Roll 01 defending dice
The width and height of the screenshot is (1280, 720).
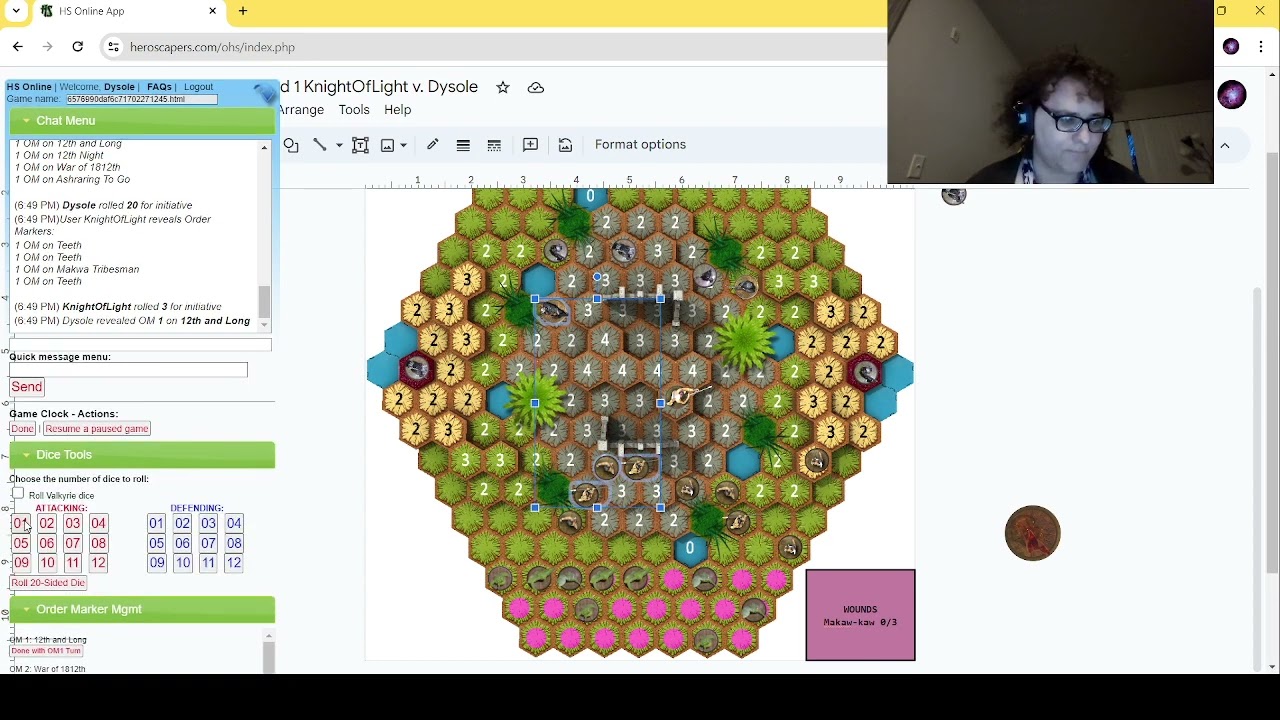(x=156, y=524)
